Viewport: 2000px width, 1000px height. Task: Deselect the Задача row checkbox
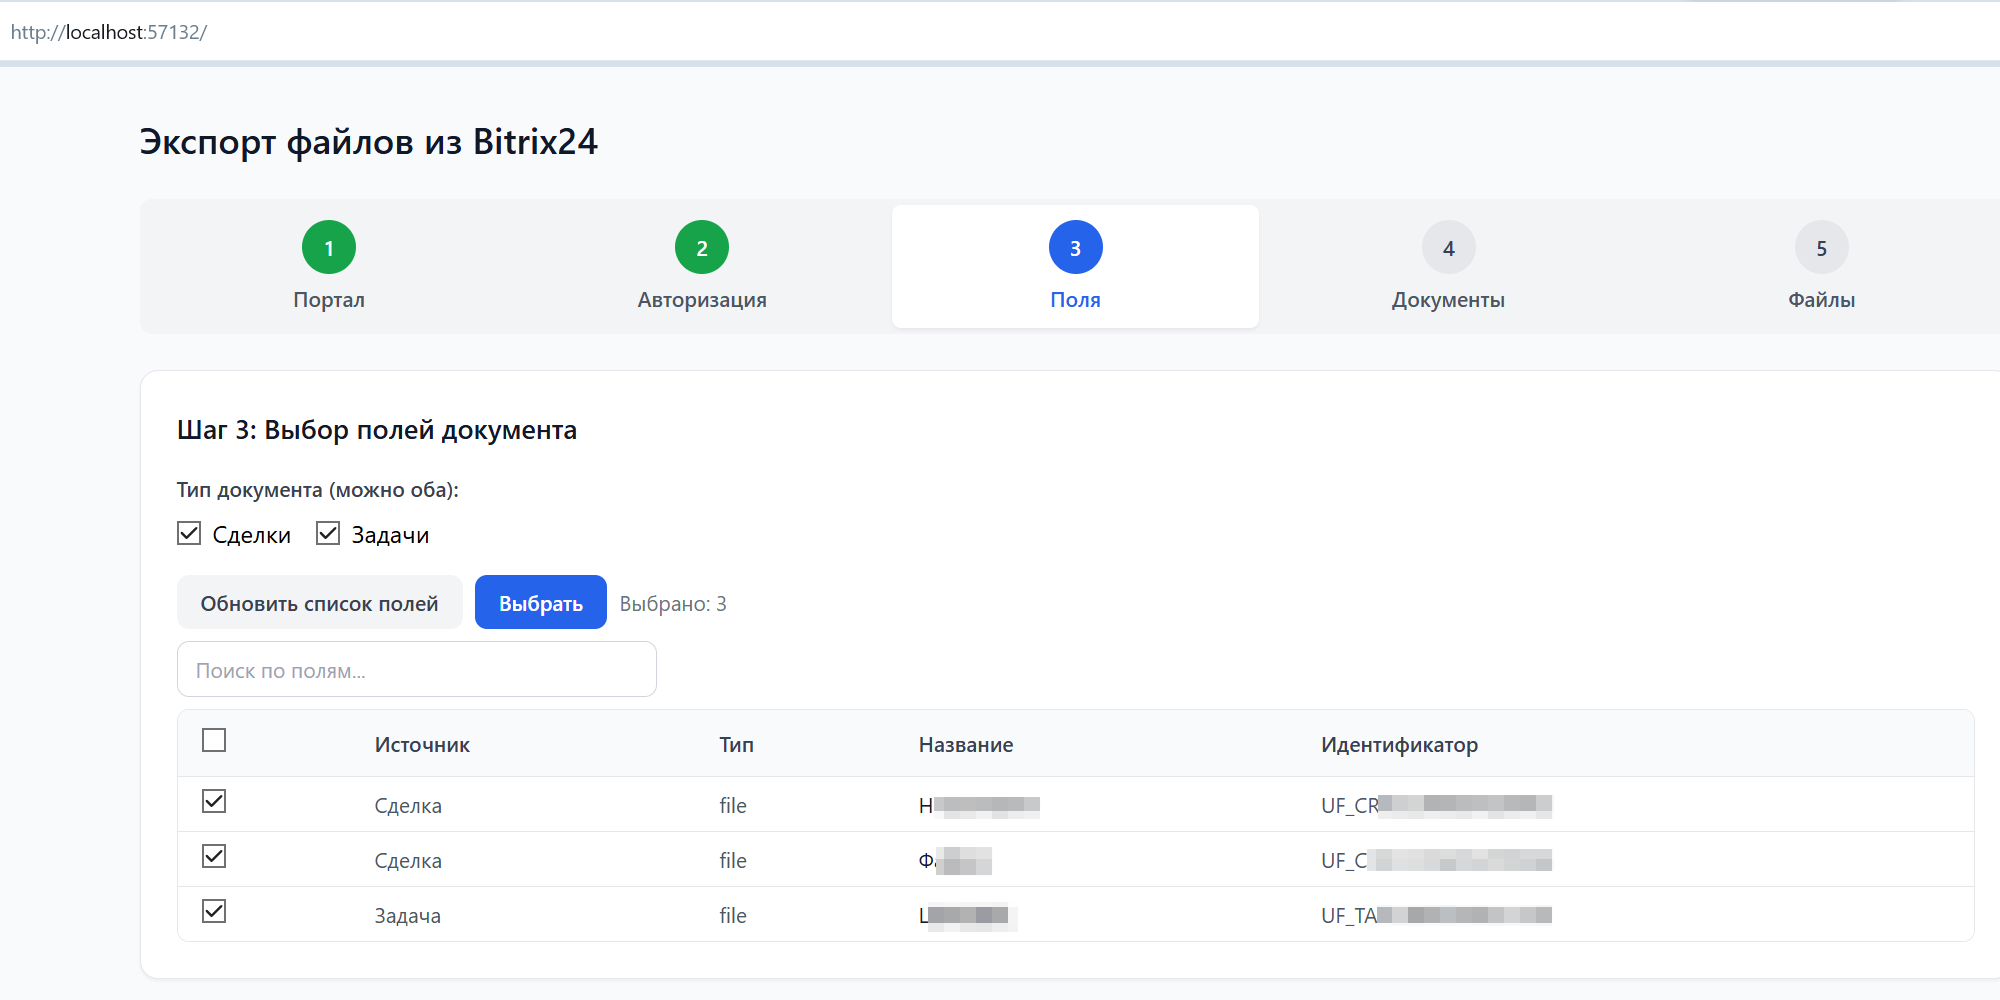tap(214, 911)
